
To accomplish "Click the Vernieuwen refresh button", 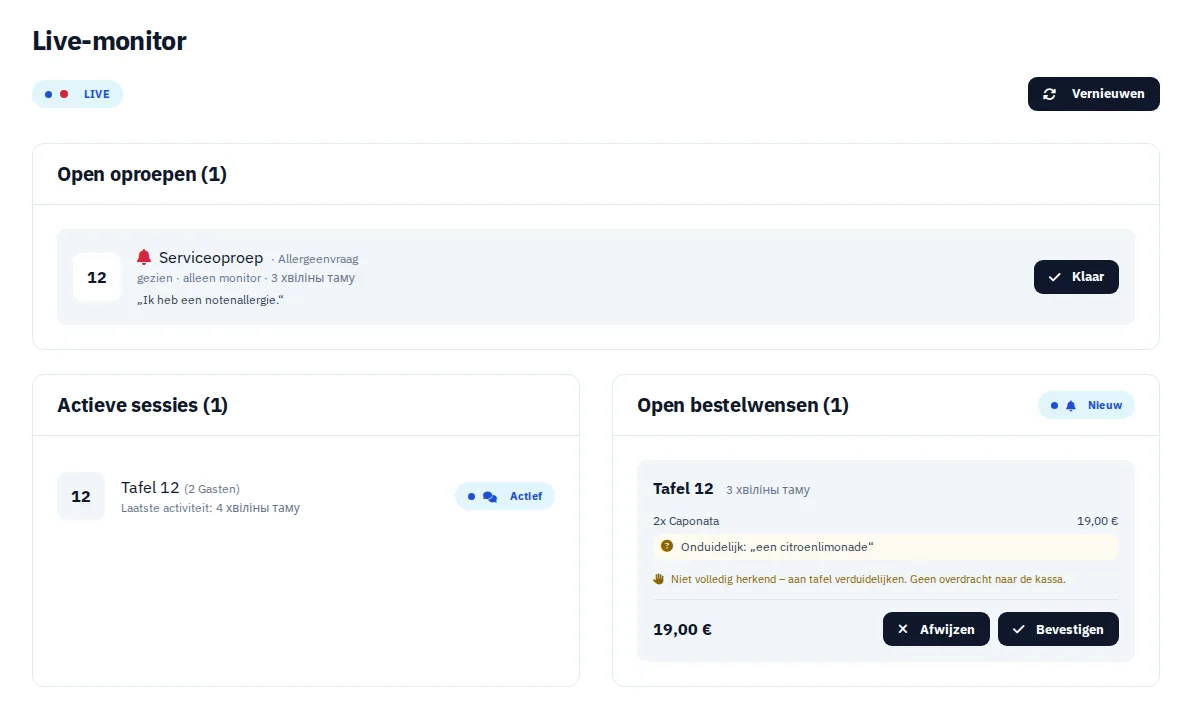I will click(x=1093, y=94).
